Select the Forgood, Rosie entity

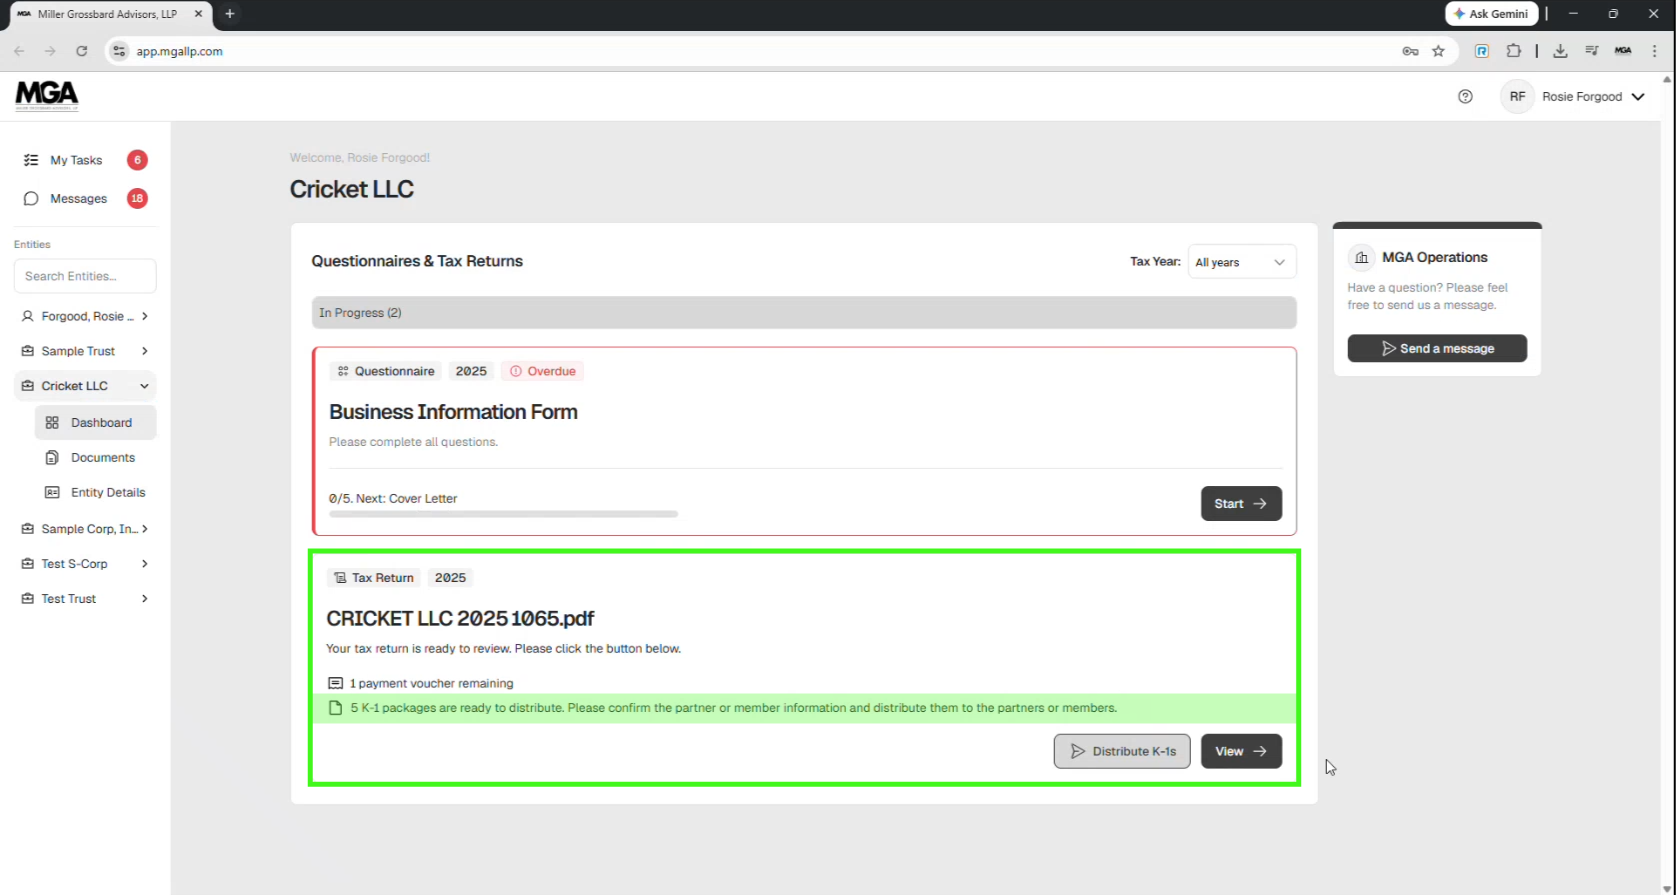click(87, 316)
